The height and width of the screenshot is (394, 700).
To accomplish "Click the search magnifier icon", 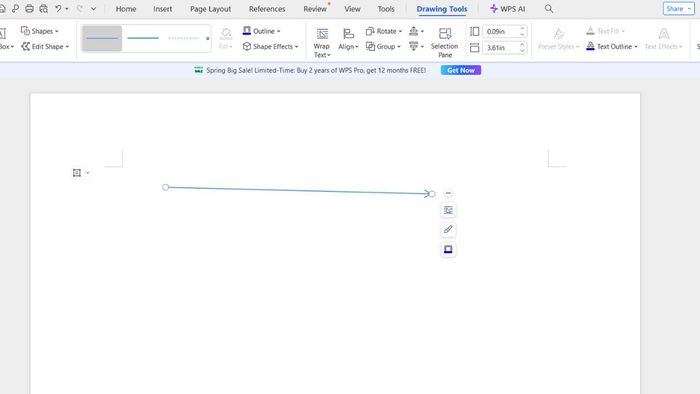I will point(549,8).
